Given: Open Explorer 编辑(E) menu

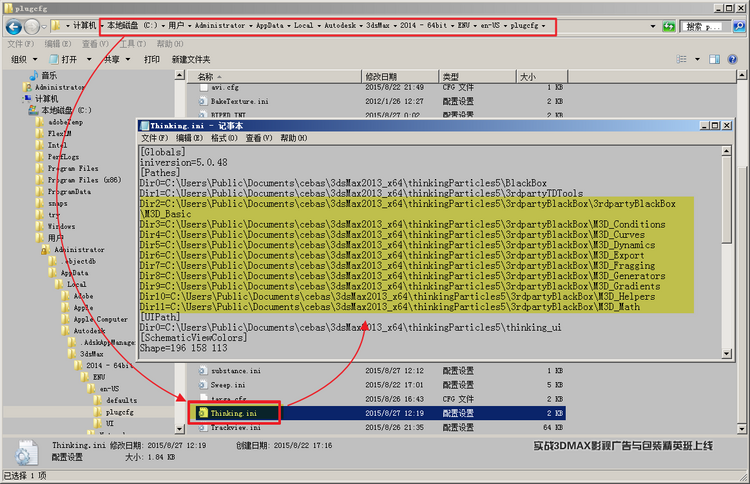Looking at the screenshot, I should (58, 44).
